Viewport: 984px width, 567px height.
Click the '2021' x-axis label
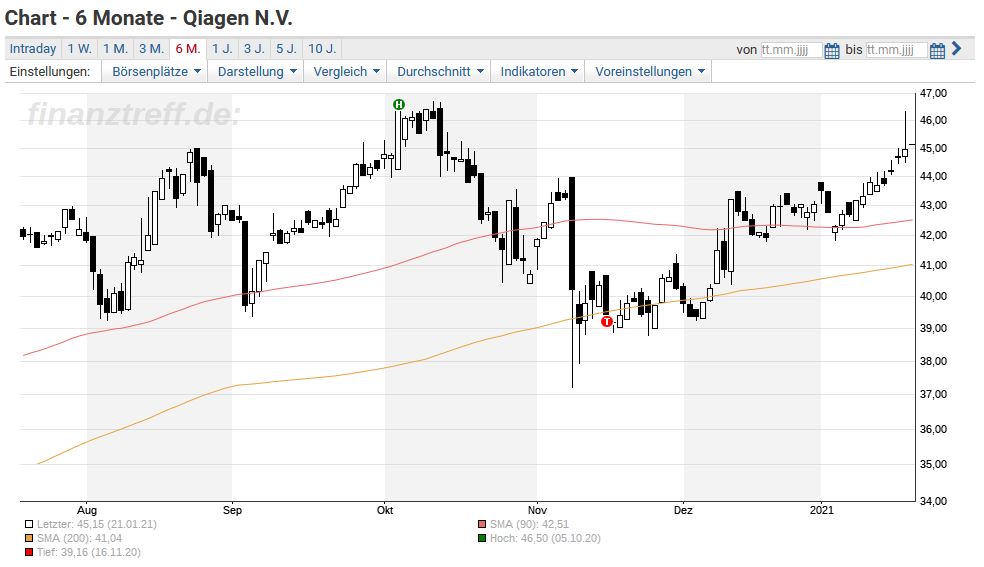point(821,510)
